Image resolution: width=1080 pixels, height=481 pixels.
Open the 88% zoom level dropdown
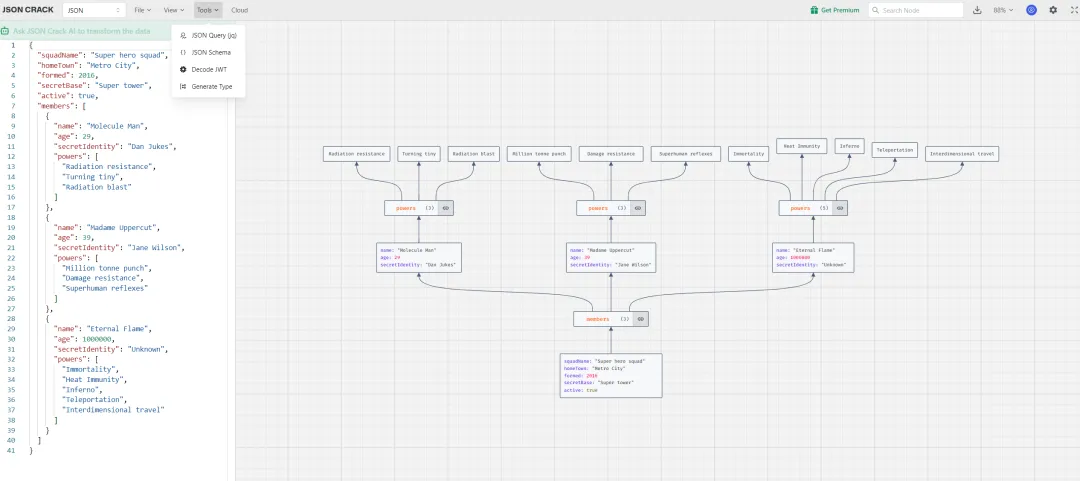coord(1003,10)
